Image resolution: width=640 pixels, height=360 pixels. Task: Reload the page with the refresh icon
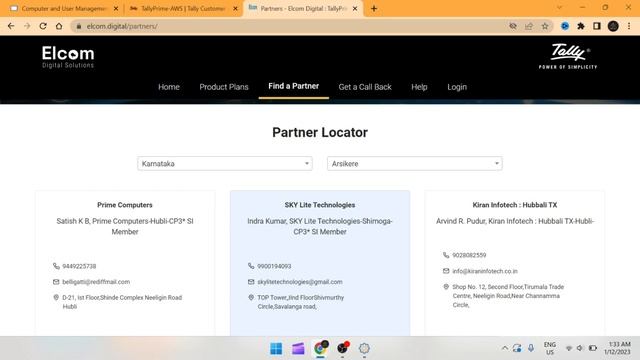(43, 26)
